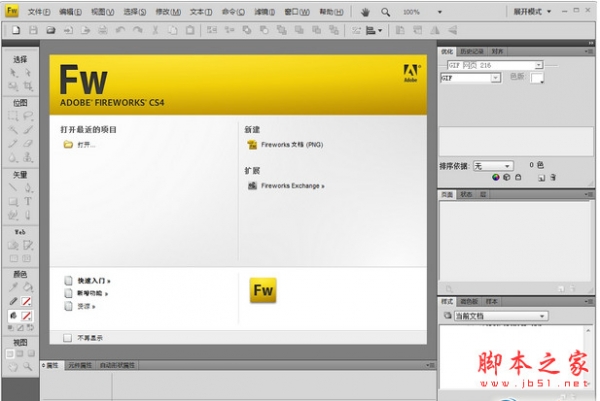Image resolution: width=600 pixels, height=401 pixels.
Task: Select the Paint Bucket tool
Action: pyautogui.click(x=28, y=287)
